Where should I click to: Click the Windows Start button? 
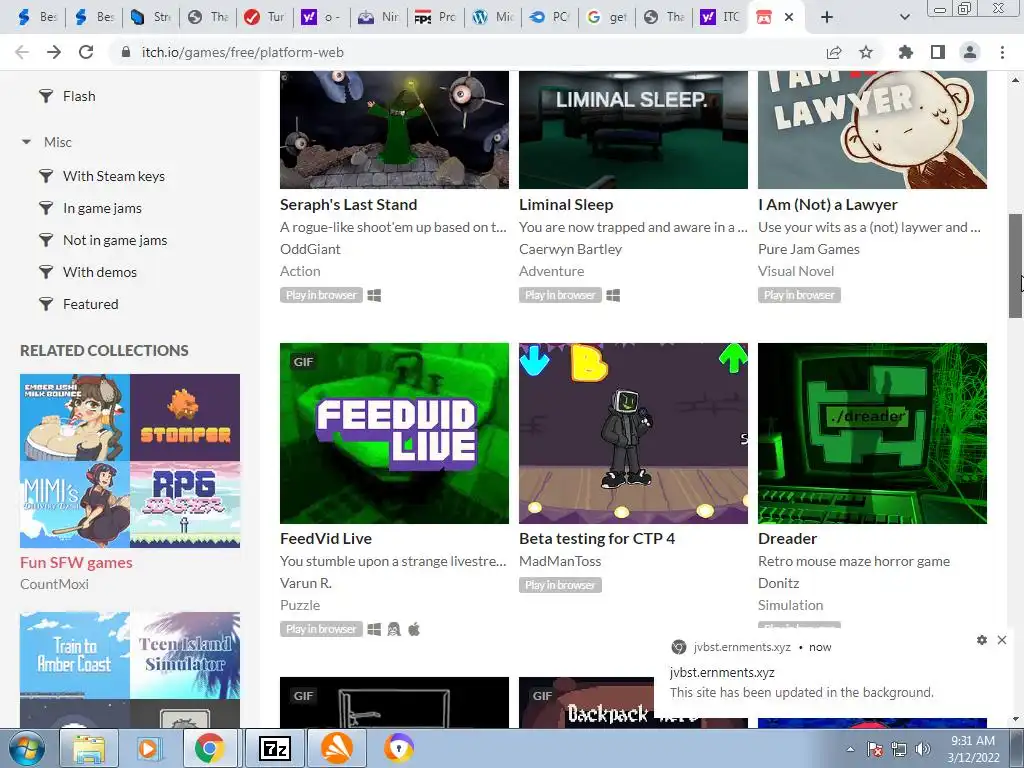point(26,748)
